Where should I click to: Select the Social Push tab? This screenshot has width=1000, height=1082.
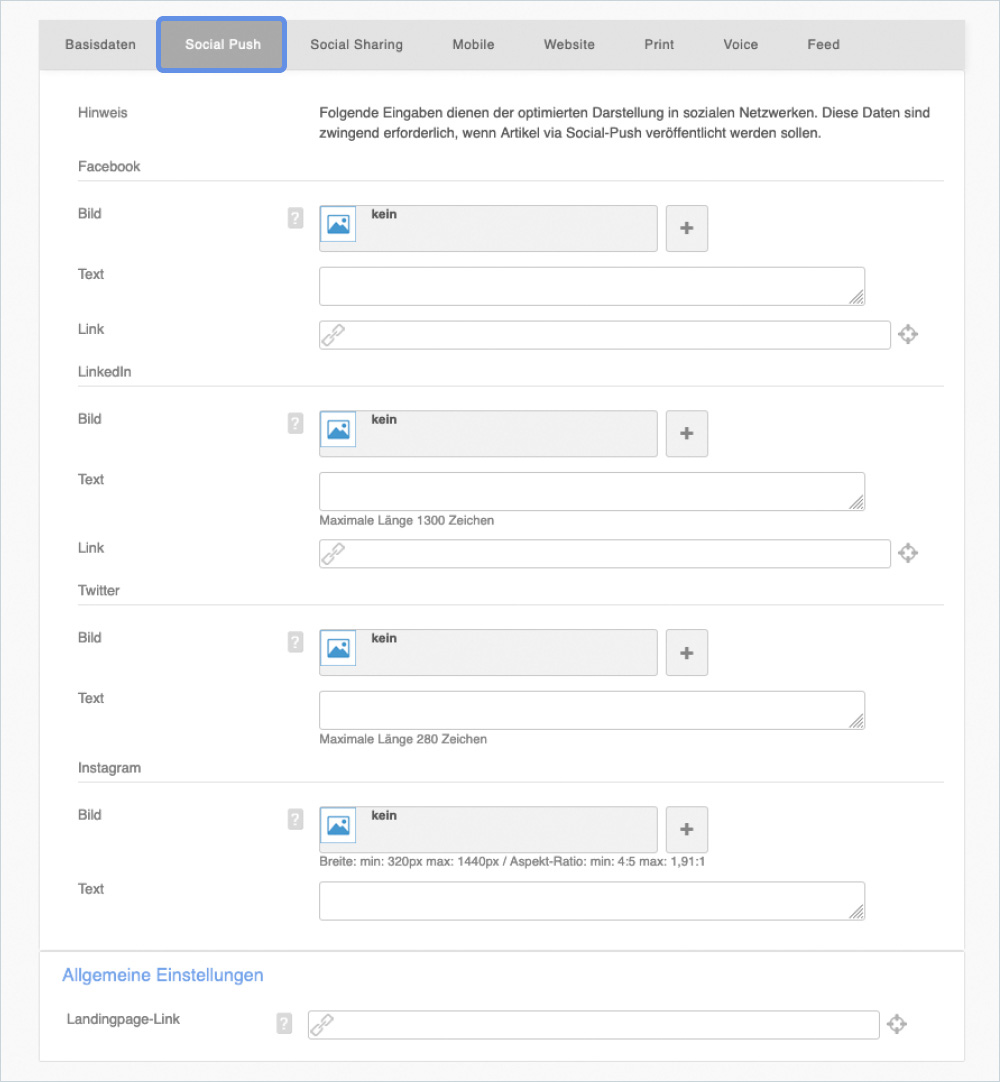[222, 45]
